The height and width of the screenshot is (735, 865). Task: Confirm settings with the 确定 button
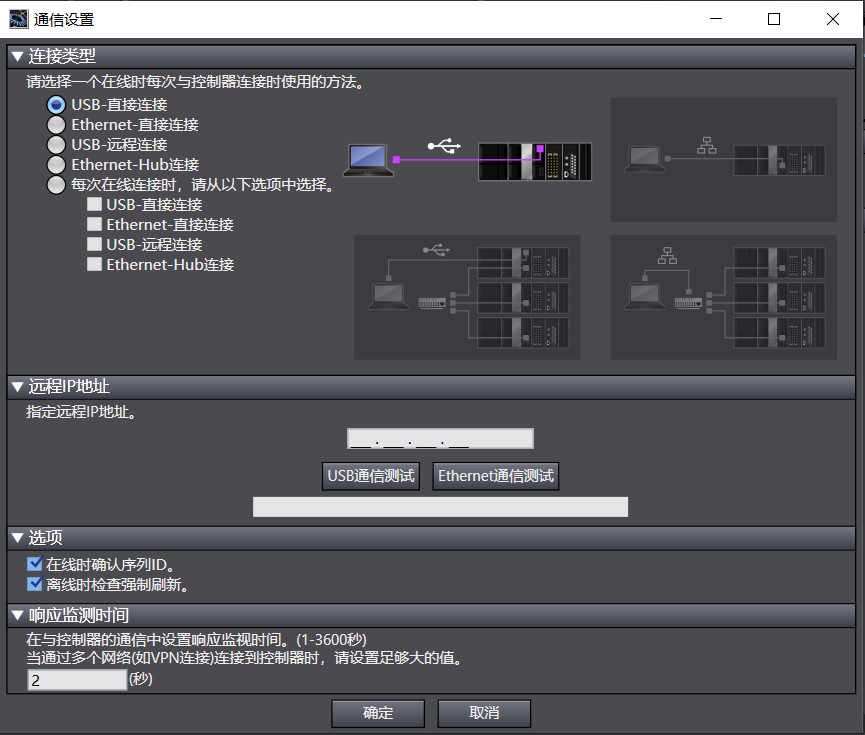[x=377, y=713]
